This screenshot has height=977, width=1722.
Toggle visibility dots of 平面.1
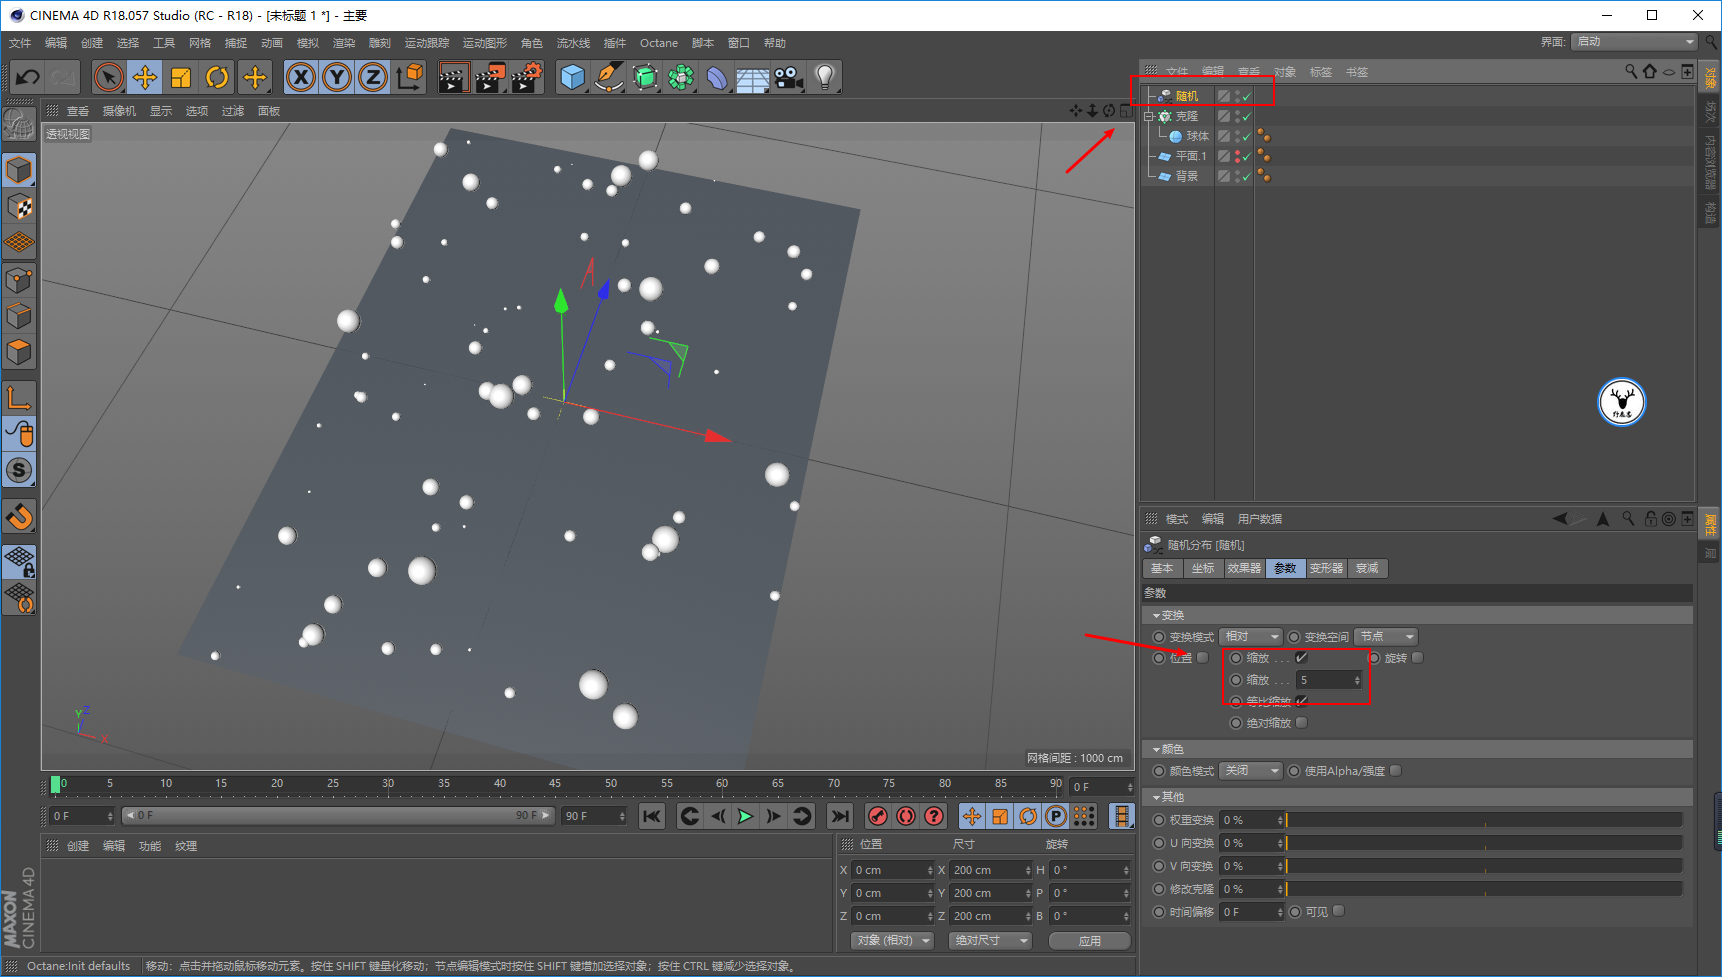[1237, 156]
